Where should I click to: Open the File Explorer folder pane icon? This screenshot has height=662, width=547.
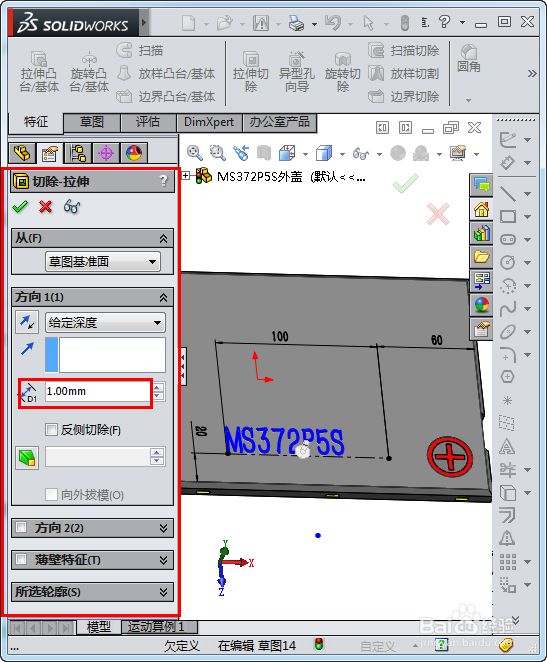[x=482, y=257]
